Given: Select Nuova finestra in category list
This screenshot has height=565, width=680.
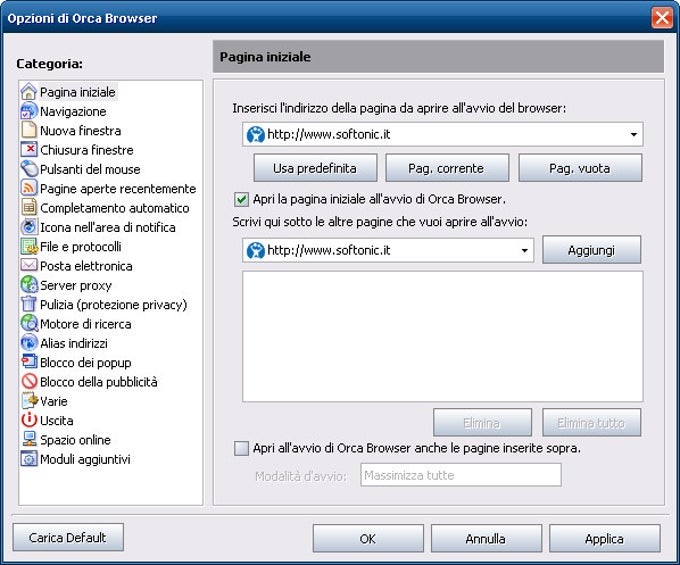Looking at the screenshot, I should pos(80,131).
